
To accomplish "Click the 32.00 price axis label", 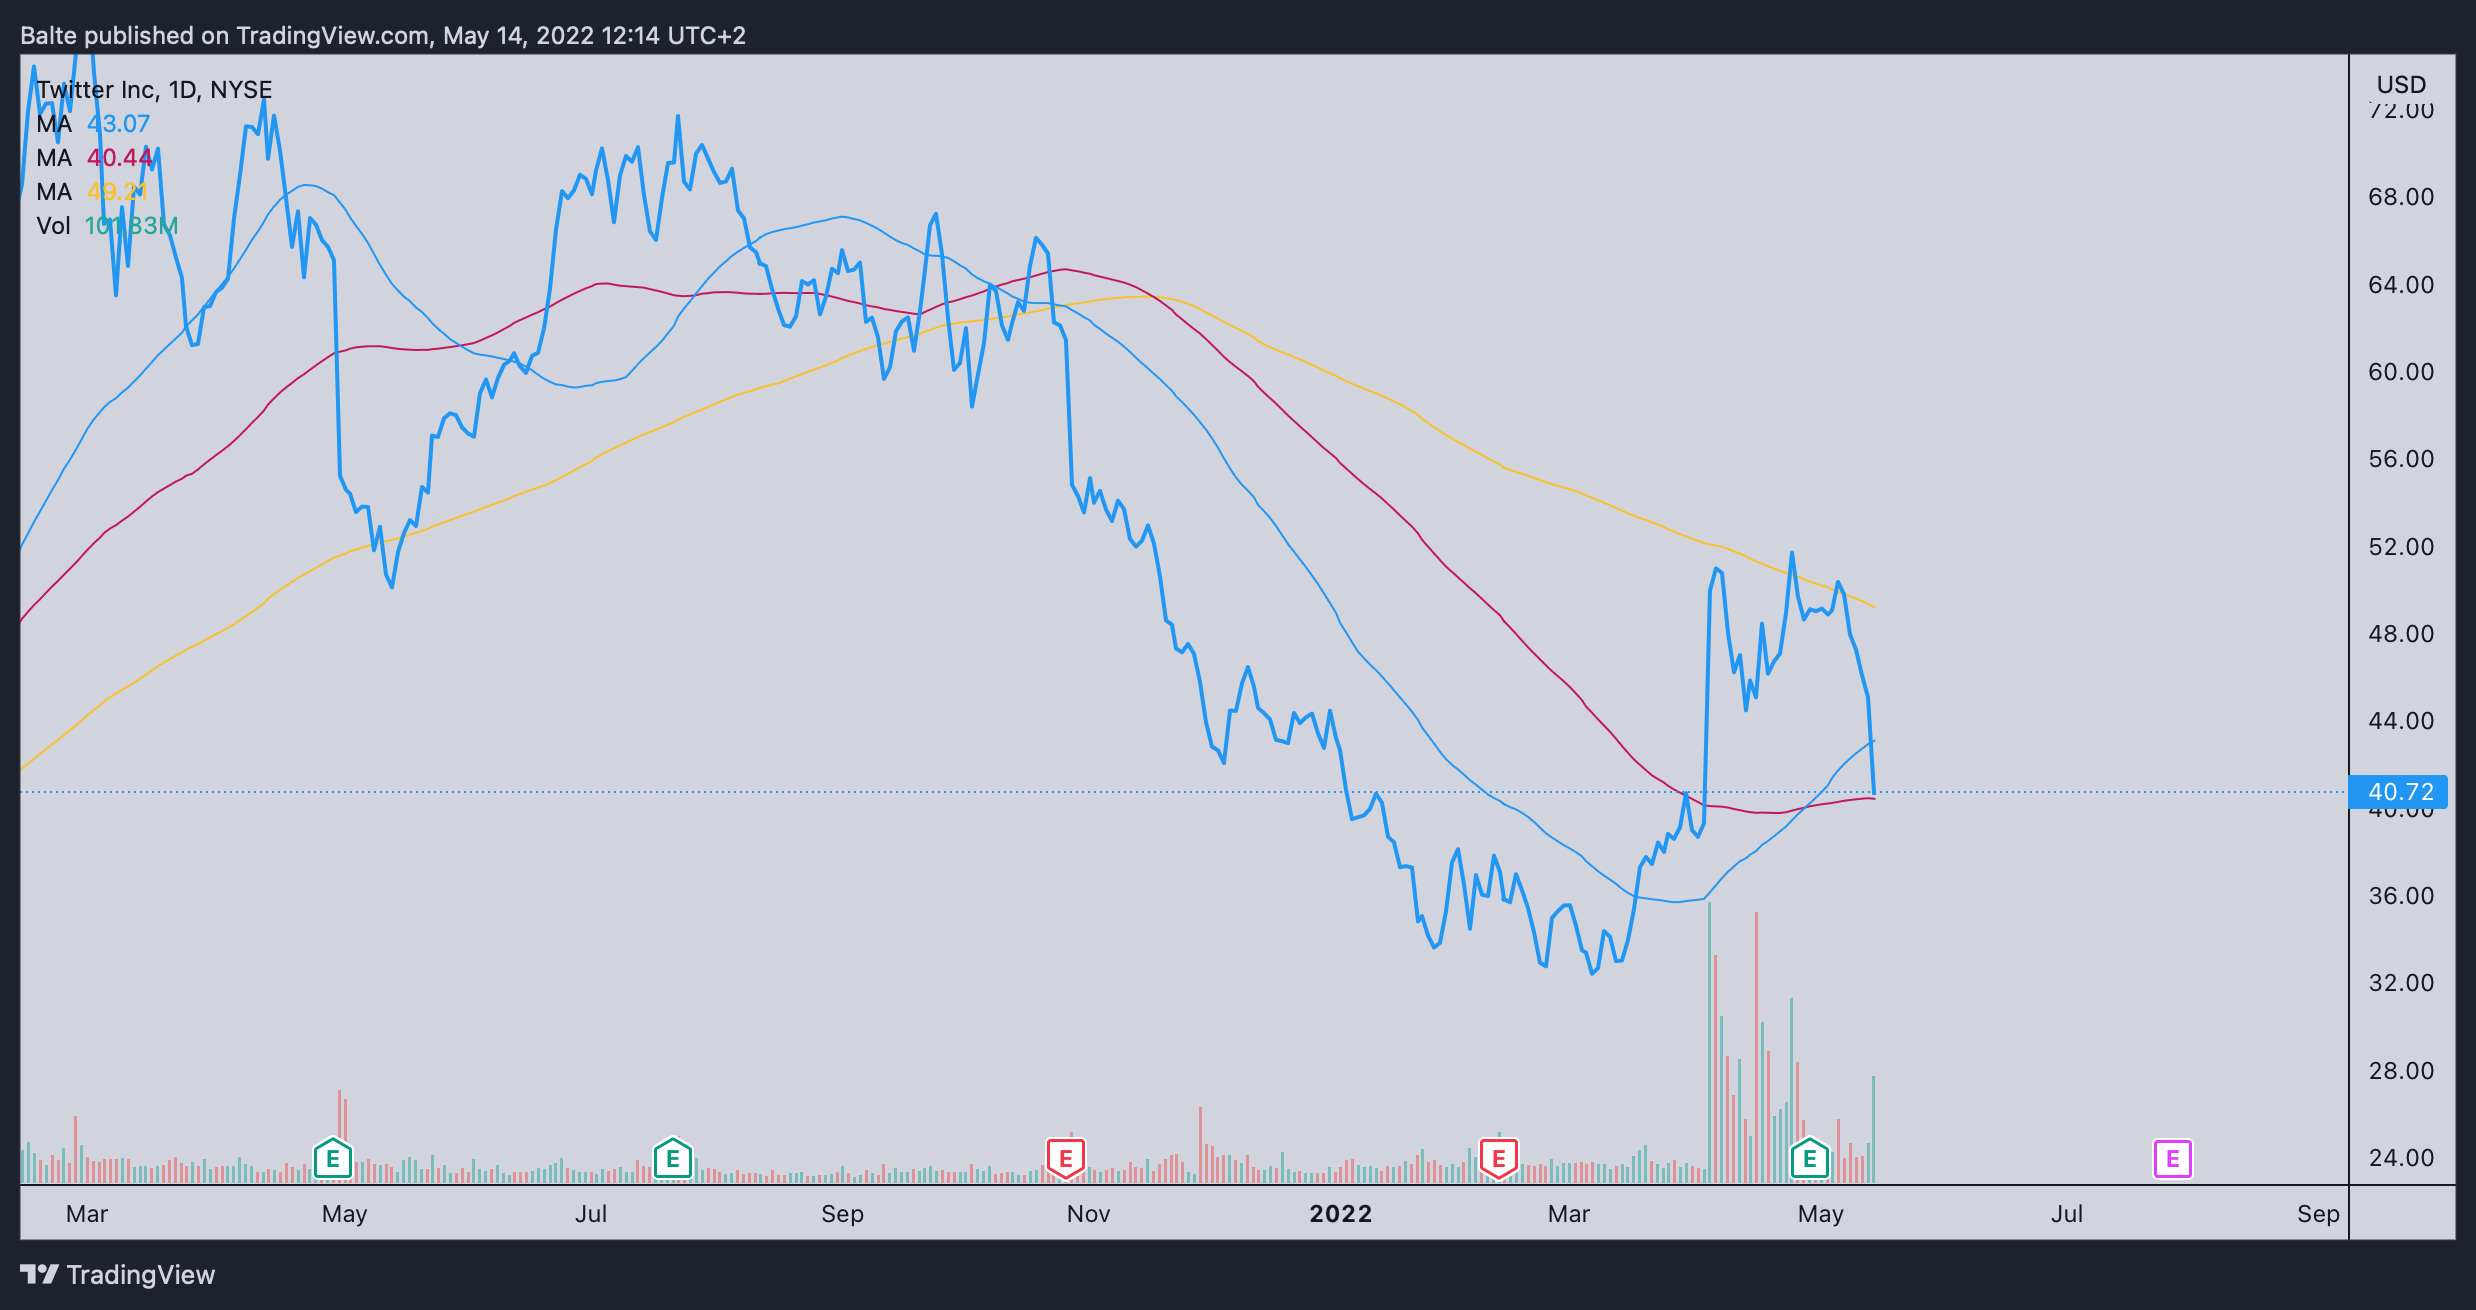I will click(2401, 983).
